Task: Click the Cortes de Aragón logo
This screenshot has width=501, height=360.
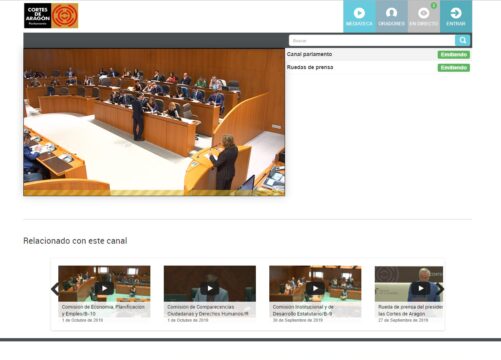Action: coord(51,16)
